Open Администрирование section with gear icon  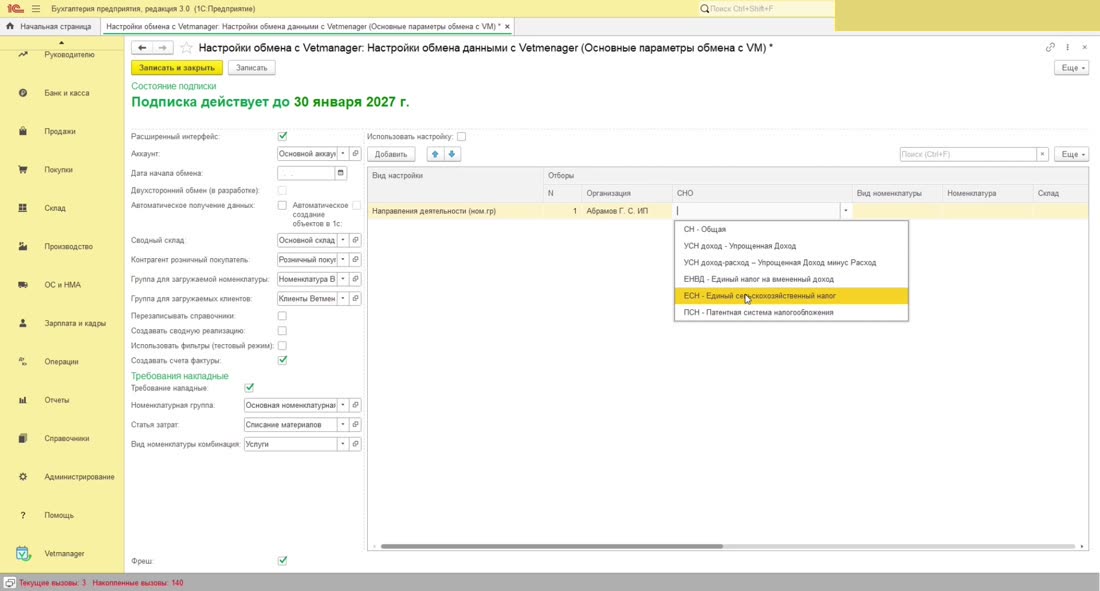[62, 477]
